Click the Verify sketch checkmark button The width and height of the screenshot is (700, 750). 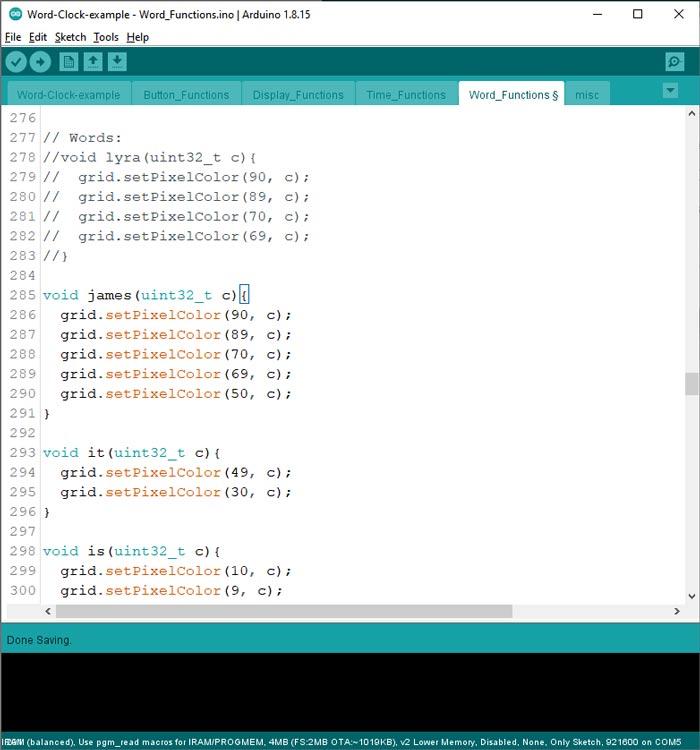pyautogui.click(x=16, y=62)
